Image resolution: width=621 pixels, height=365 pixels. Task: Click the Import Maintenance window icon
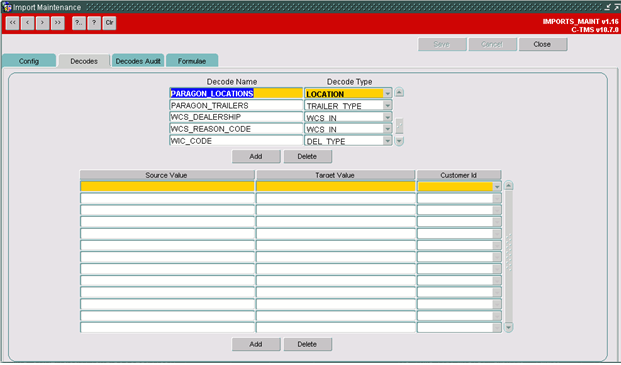point(7,7)
